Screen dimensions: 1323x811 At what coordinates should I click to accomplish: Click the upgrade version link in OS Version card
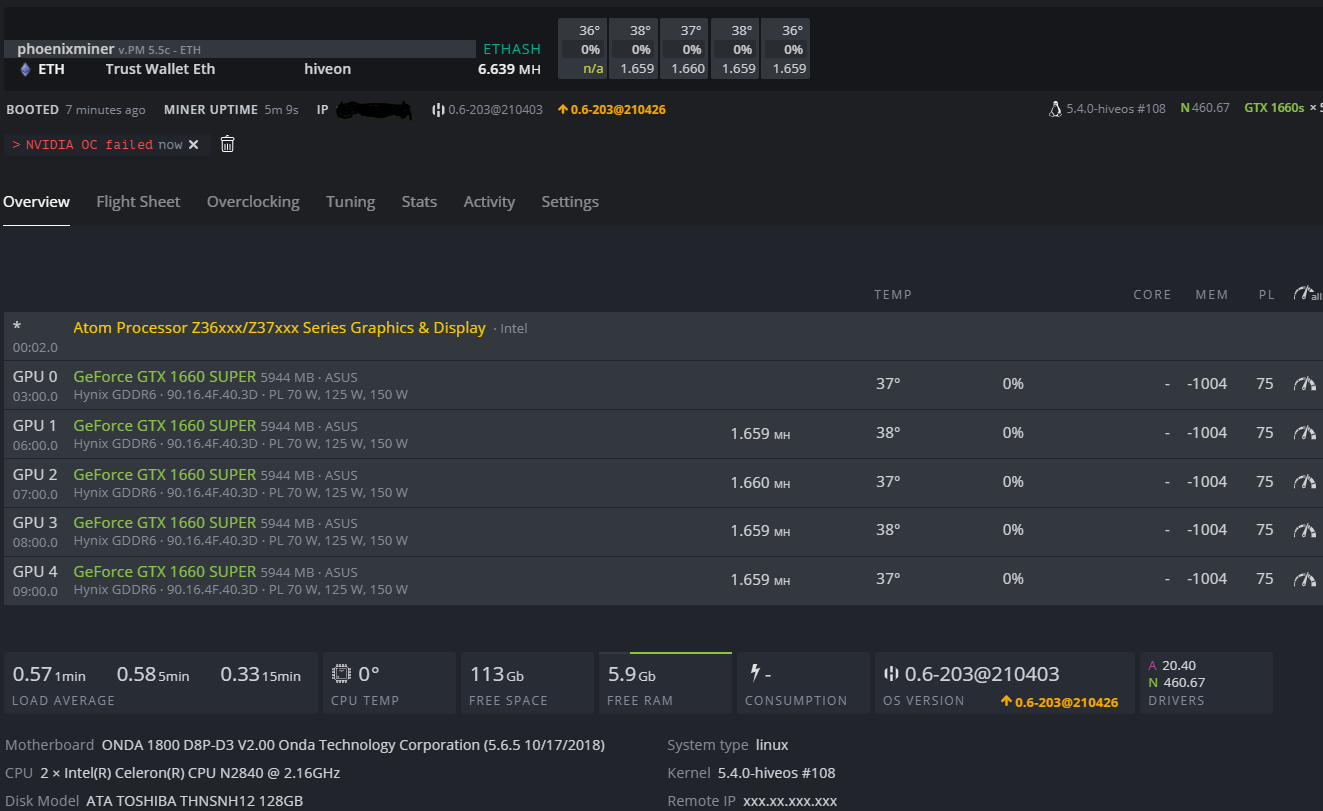[x=1059, y=702]
